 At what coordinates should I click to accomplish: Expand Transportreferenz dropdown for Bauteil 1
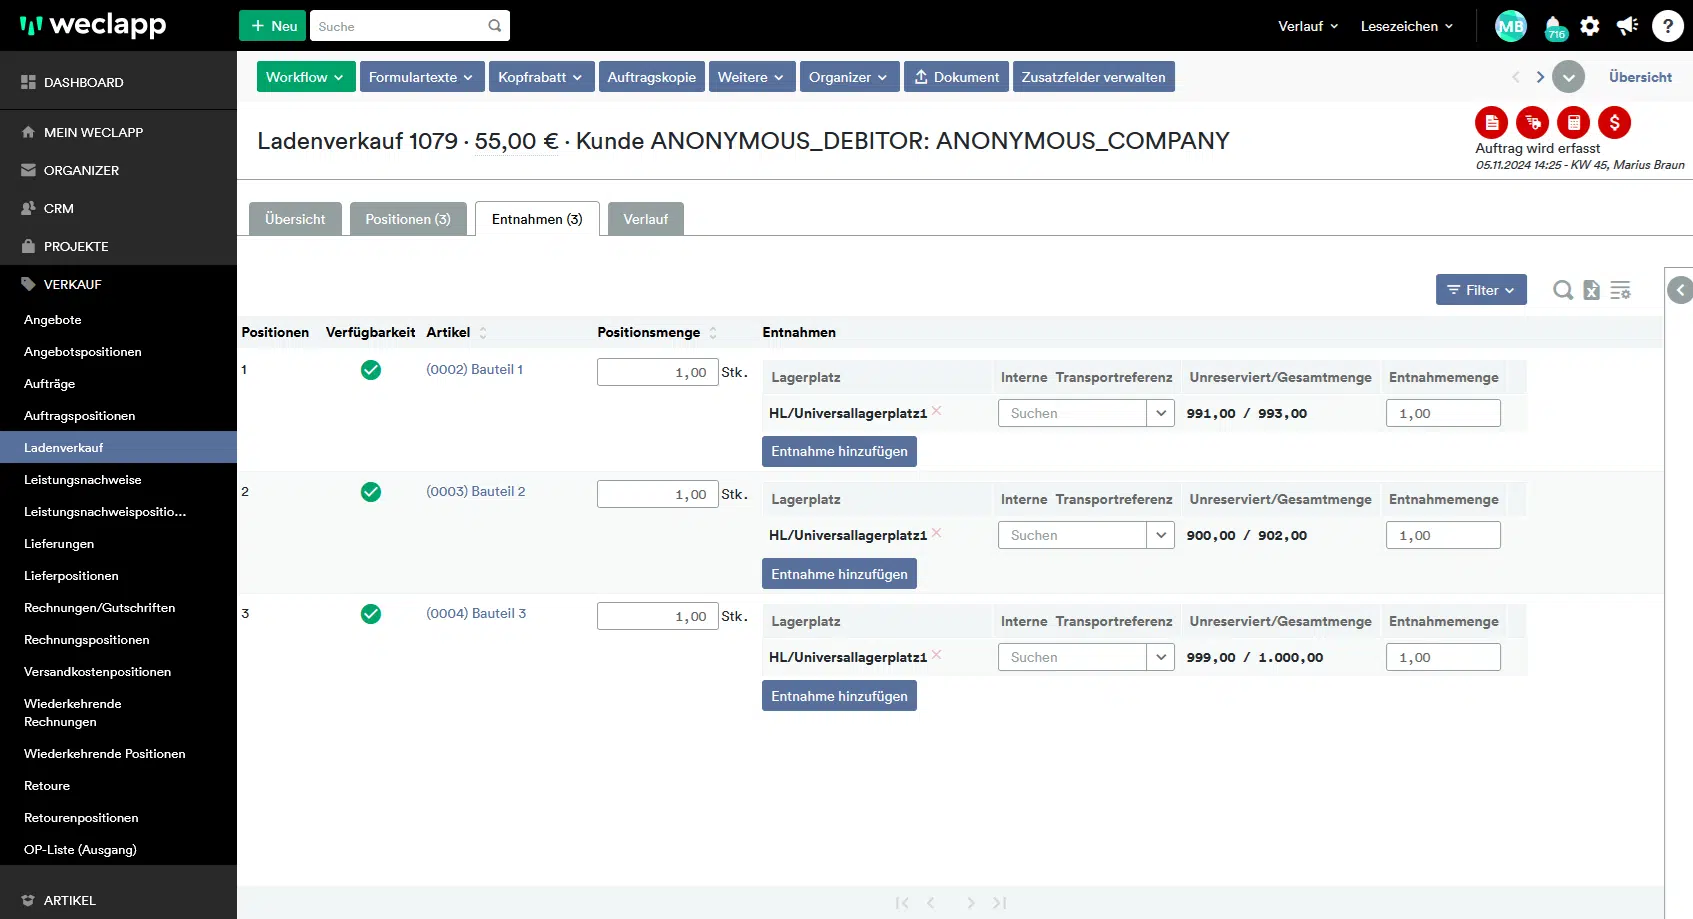[1160, 413]
